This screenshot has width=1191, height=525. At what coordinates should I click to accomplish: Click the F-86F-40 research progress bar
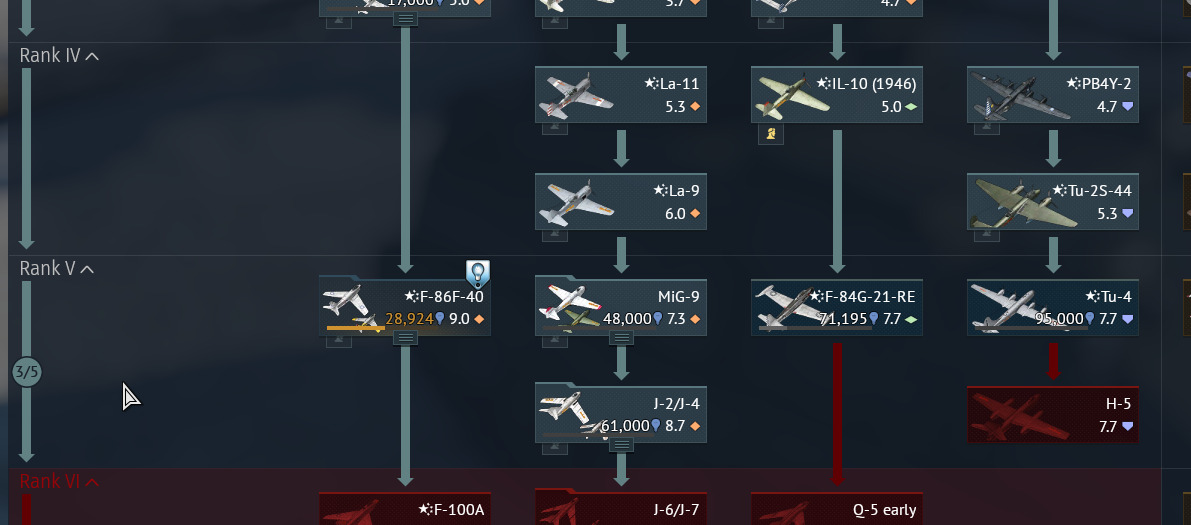[355, 328]
